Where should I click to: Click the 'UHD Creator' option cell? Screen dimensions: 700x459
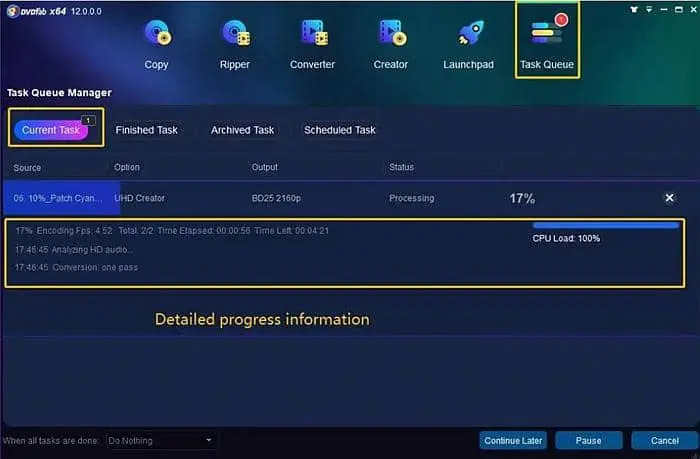coord(139,198)
